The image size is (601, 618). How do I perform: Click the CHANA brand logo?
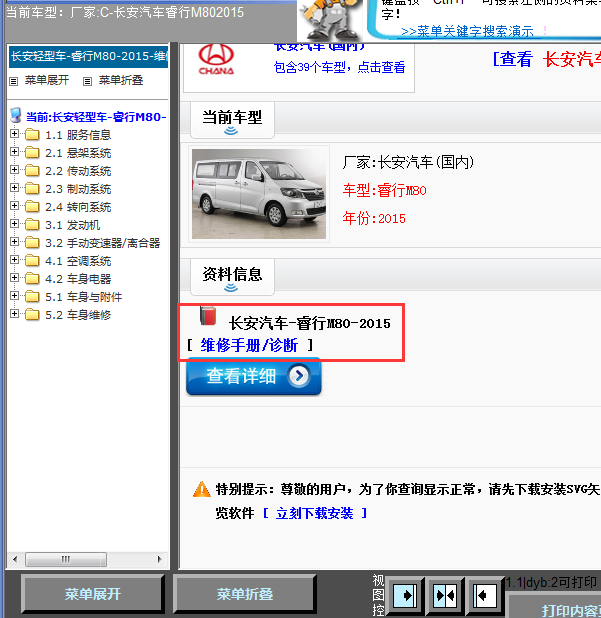click(216, 60)
